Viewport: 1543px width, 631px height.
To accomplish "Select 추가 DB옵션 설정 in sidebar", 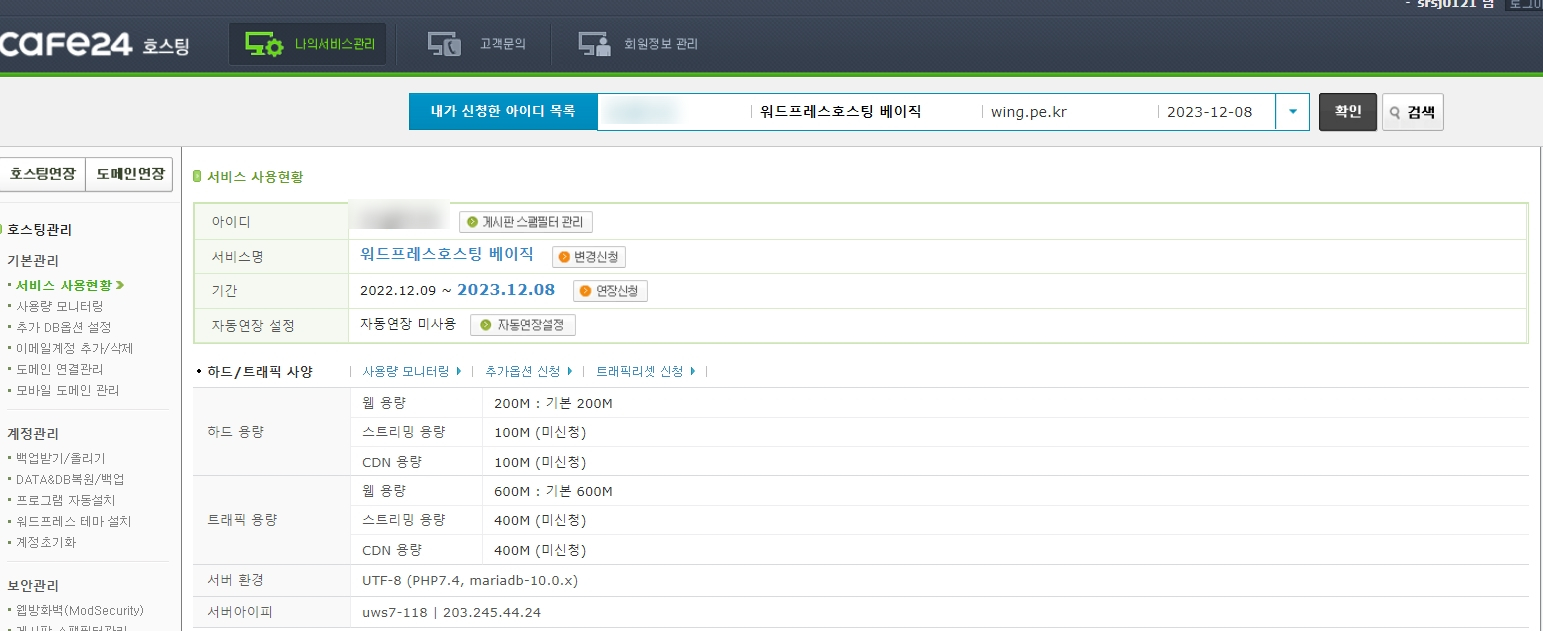I will tap(63, 327).
